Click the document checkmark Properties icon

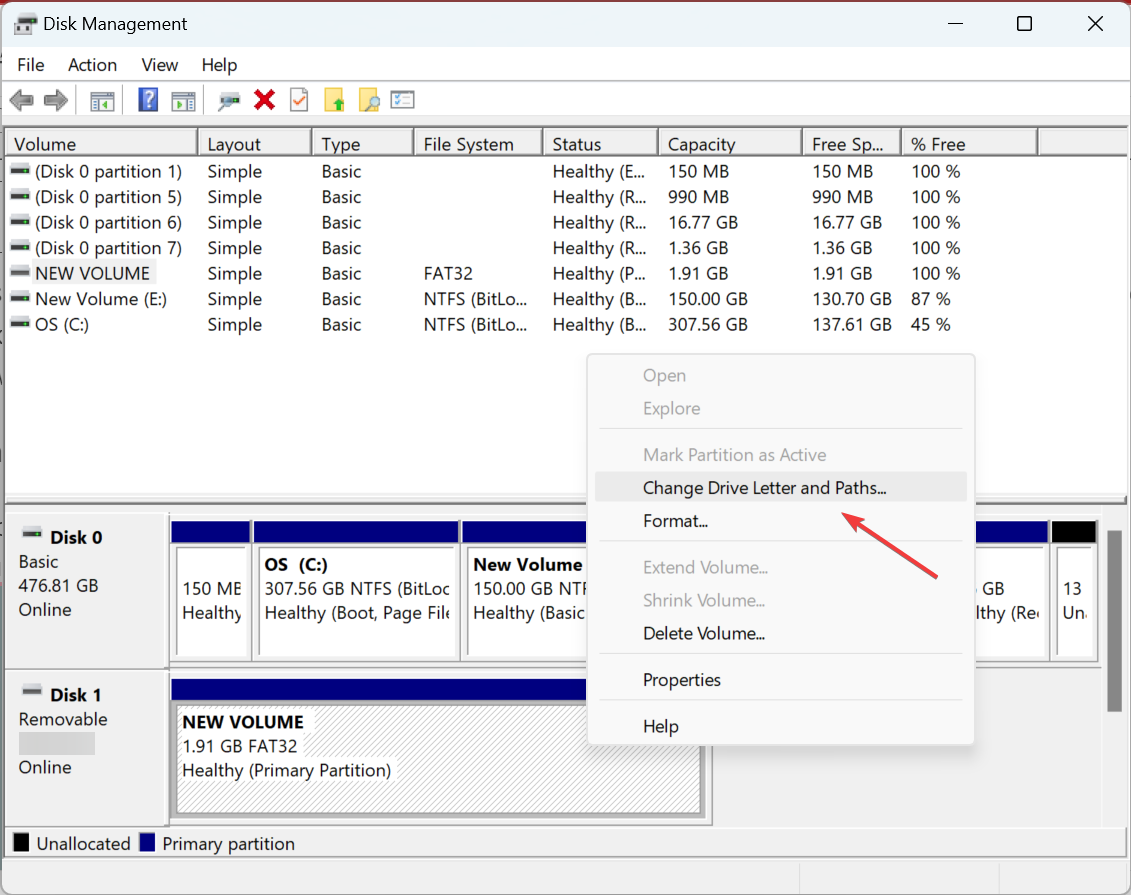(299, 100)
